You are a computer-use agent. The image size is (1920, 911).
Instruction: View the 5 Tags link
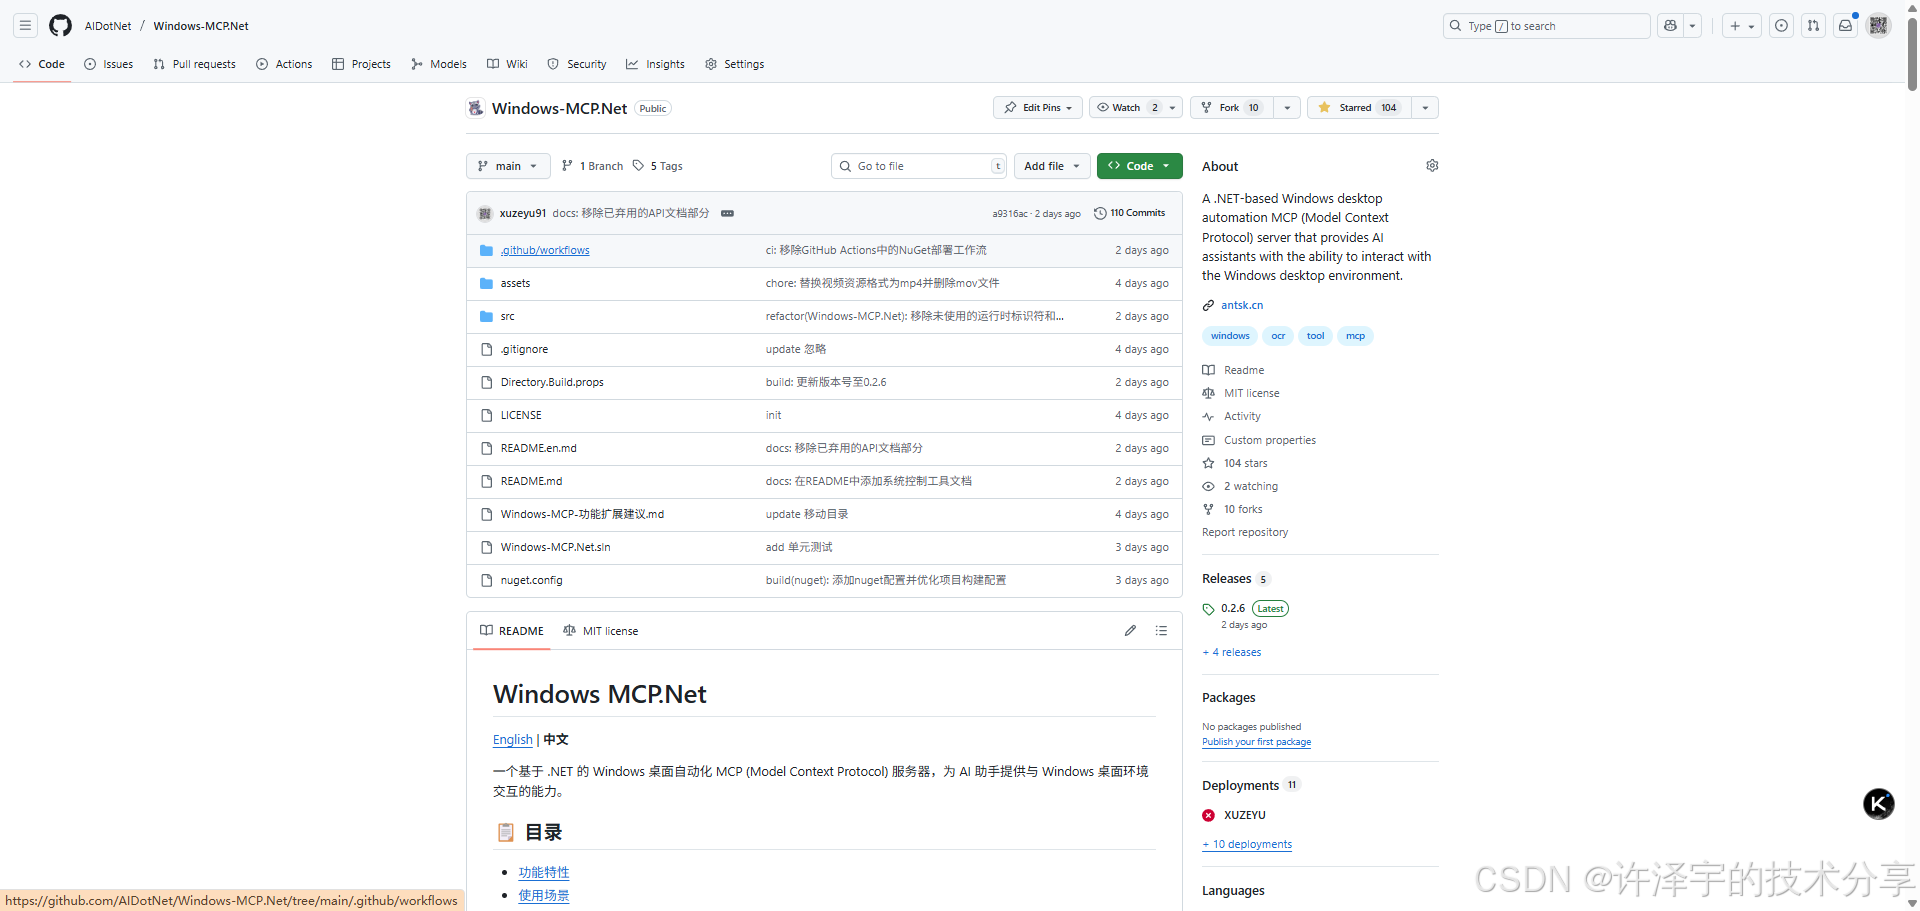658,166
